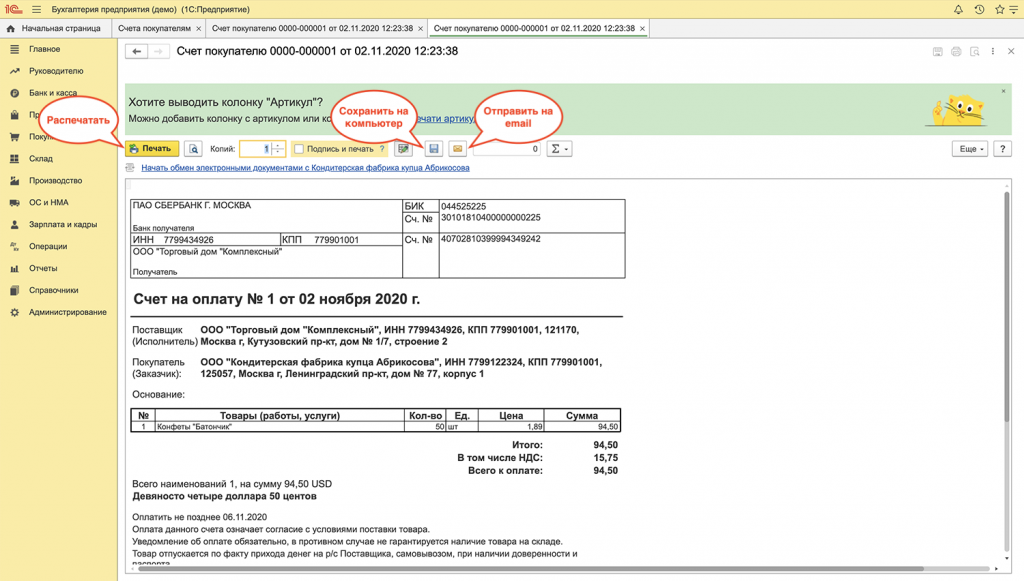Click the sum value field showing 0

coord(507,149)
